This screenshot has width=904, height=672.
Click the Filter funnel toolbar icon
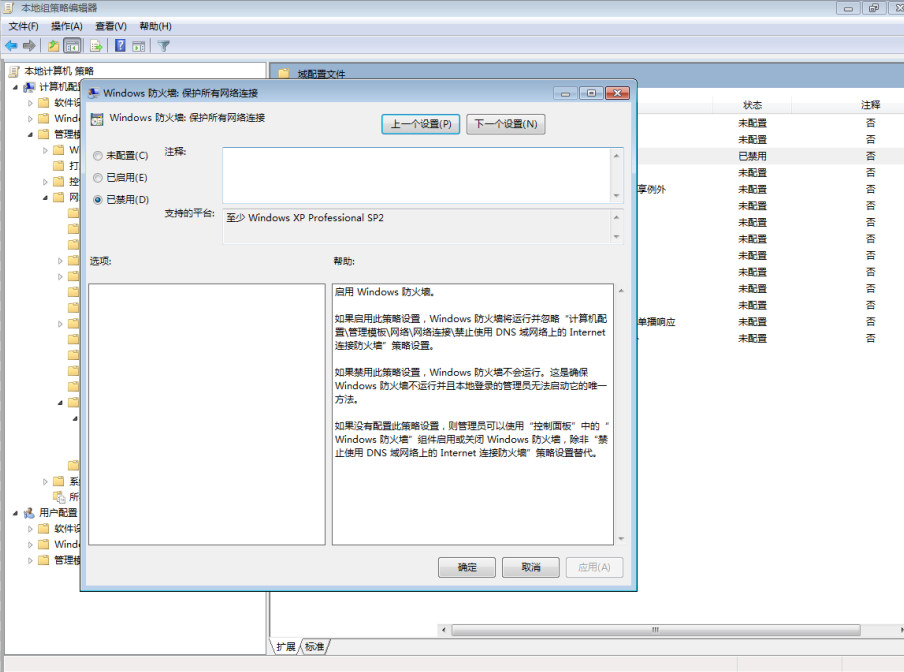click(164, 46)
